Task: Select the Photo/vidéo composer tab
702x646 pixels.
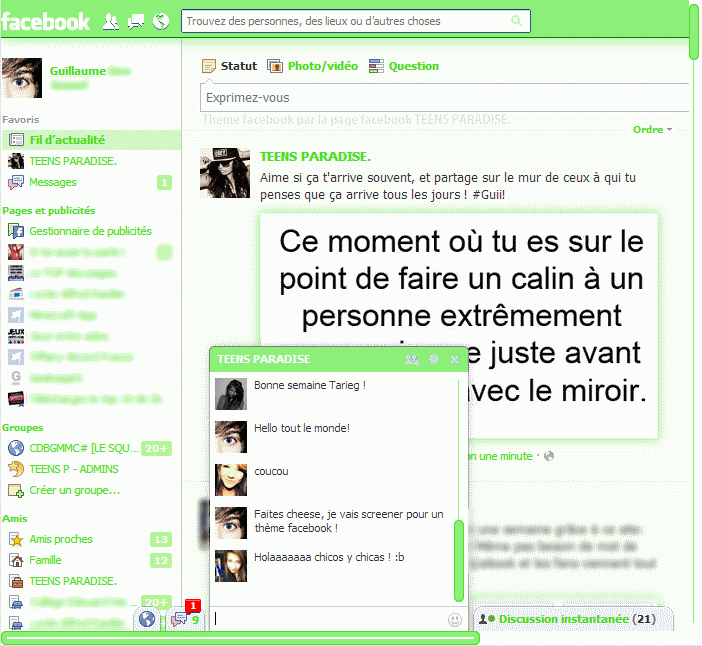Action: 312,66
